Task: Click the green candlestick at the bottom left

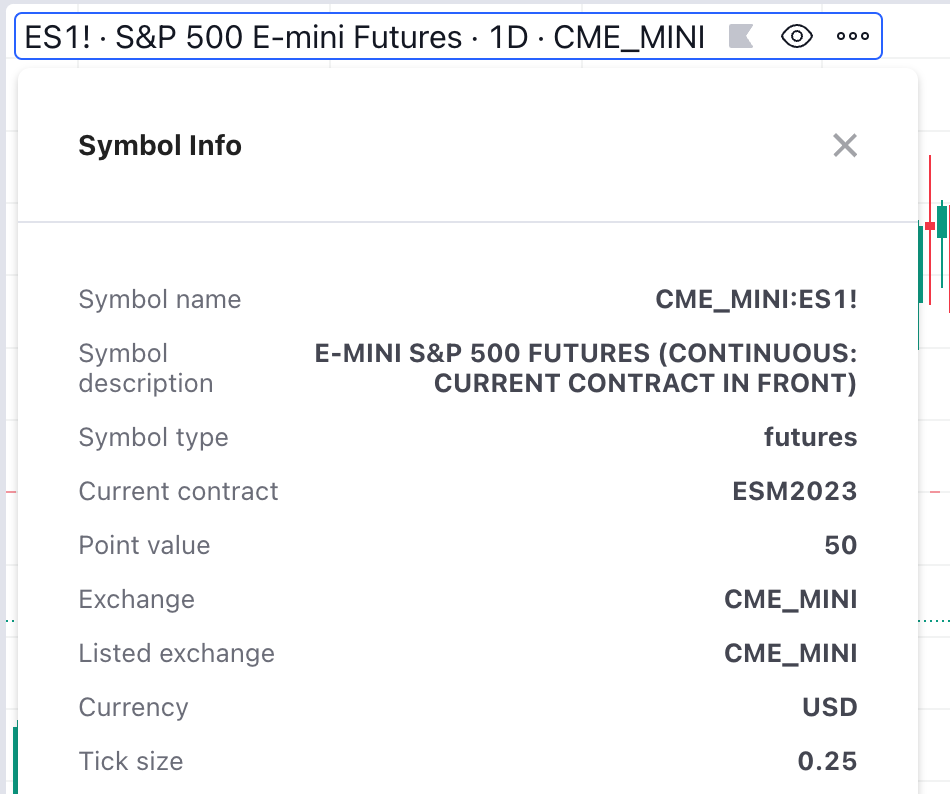Action: tap(15, 760)
